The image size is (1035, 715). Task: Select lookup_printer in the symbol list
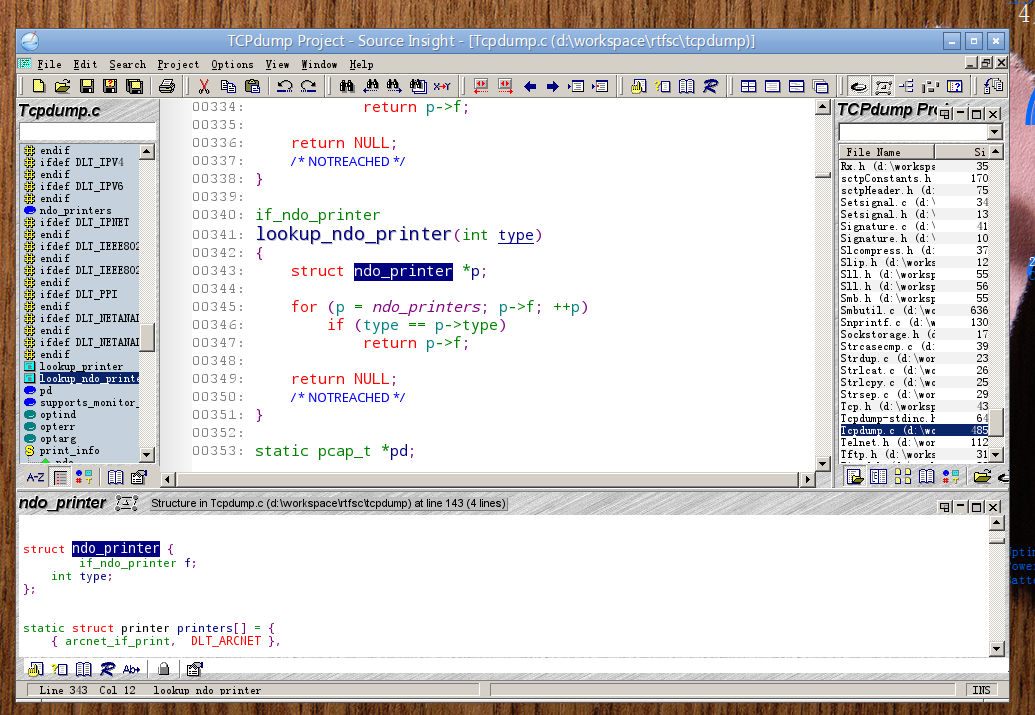[x=81, y=366]
